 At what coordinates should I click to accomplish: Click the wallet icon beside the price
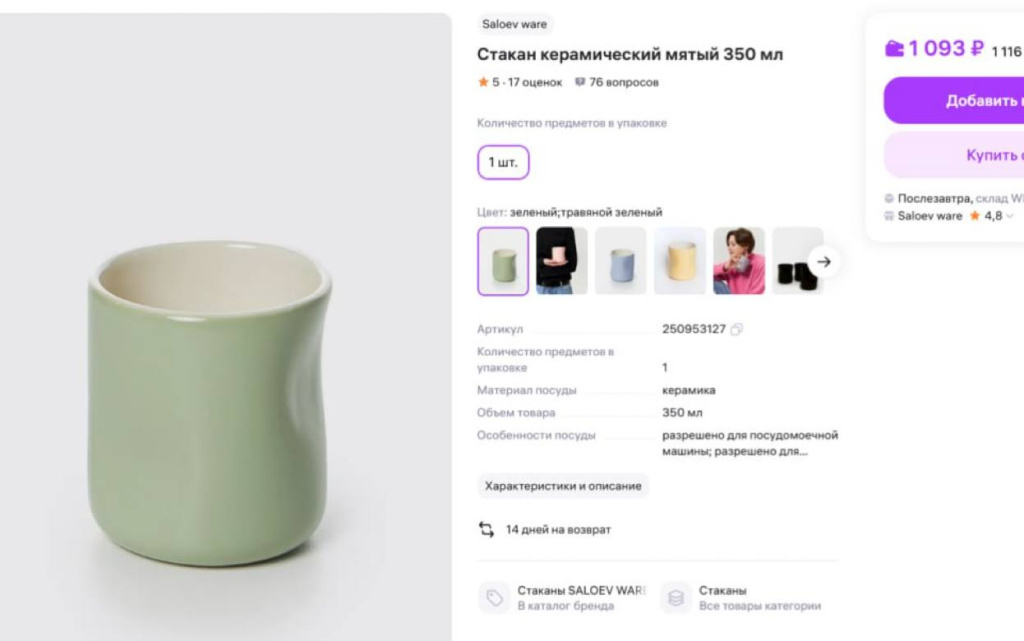pos(894,48)
